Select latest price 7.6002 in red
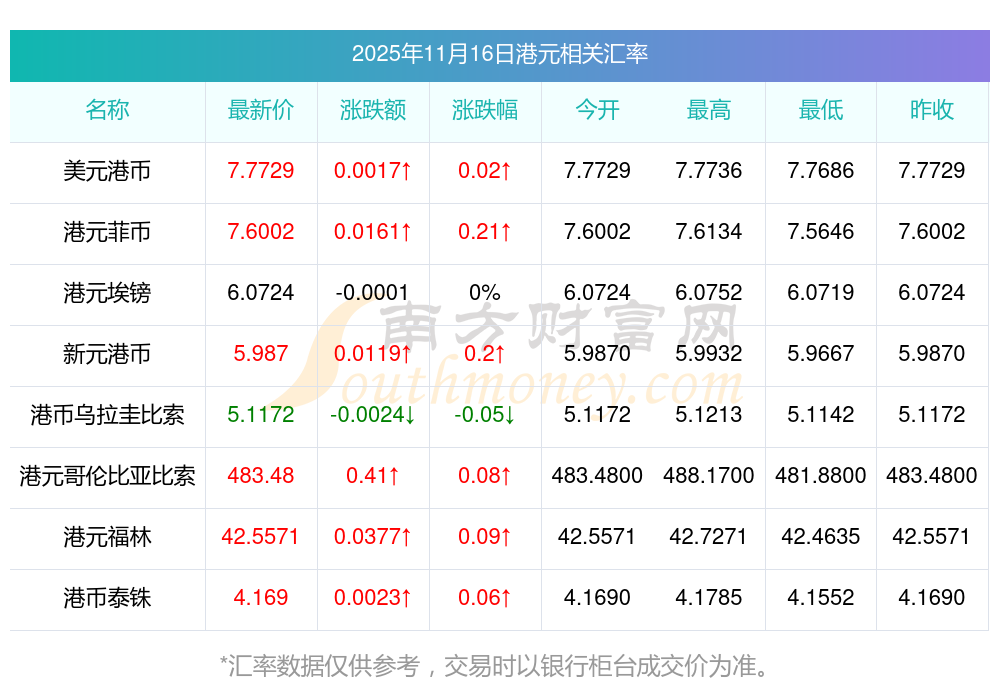 (x=260, y=231)
